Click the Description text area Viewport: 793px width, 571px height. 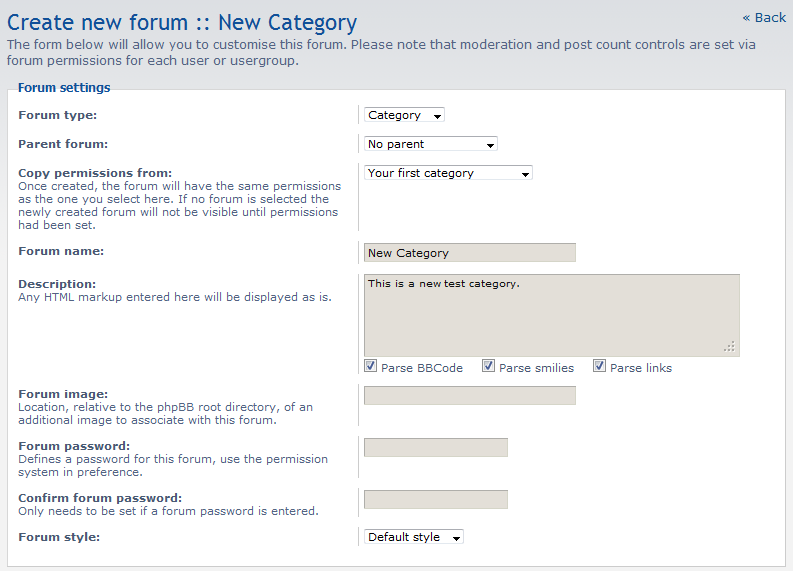[552, 316]
